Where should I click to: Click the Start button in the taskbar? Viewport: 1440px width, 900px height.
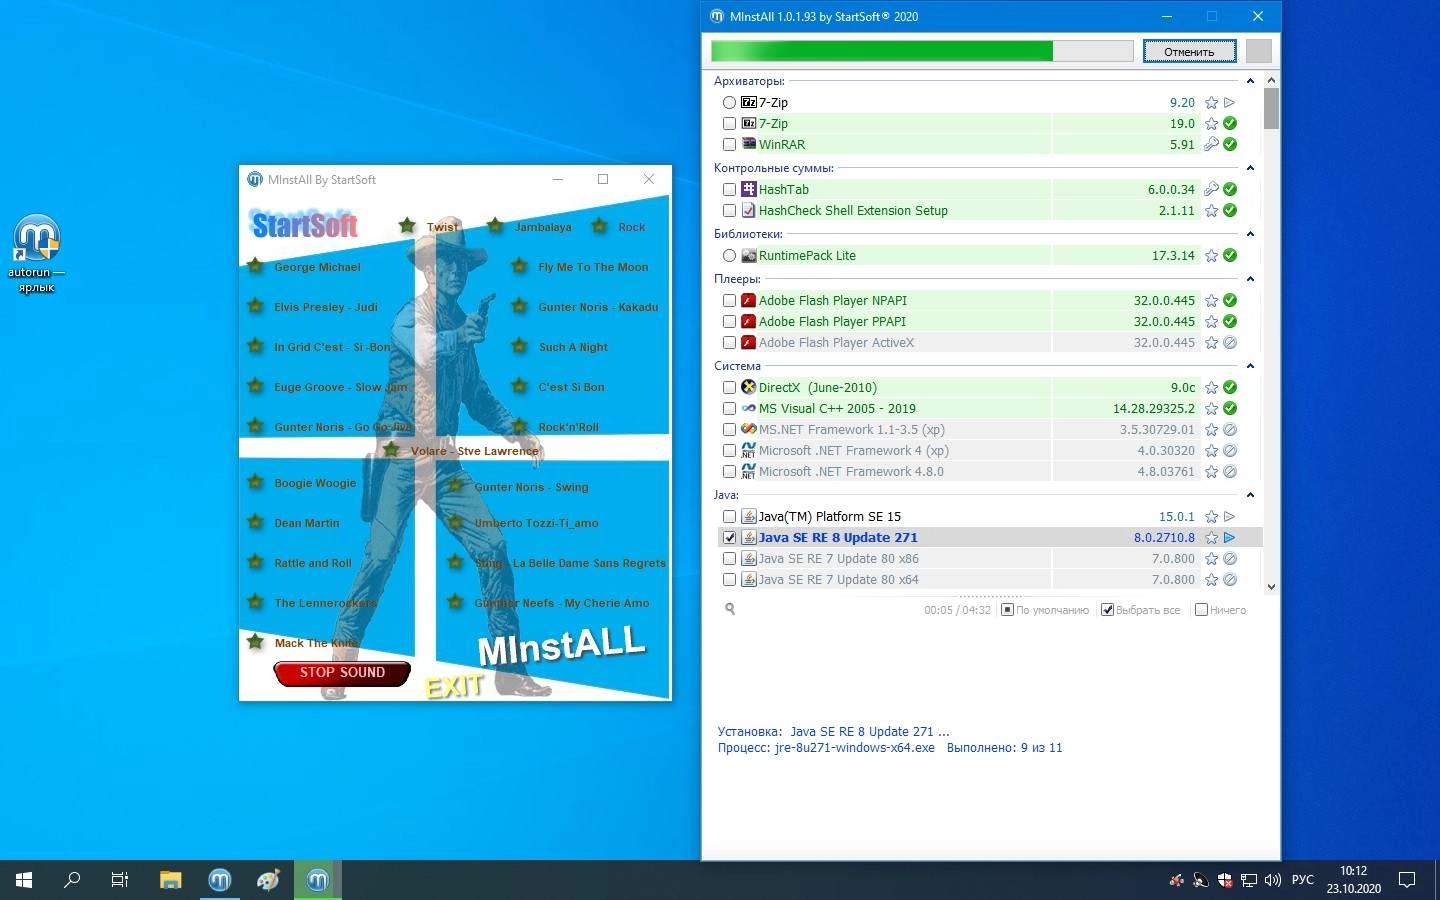pyautogui.click(x=24, y=880)
